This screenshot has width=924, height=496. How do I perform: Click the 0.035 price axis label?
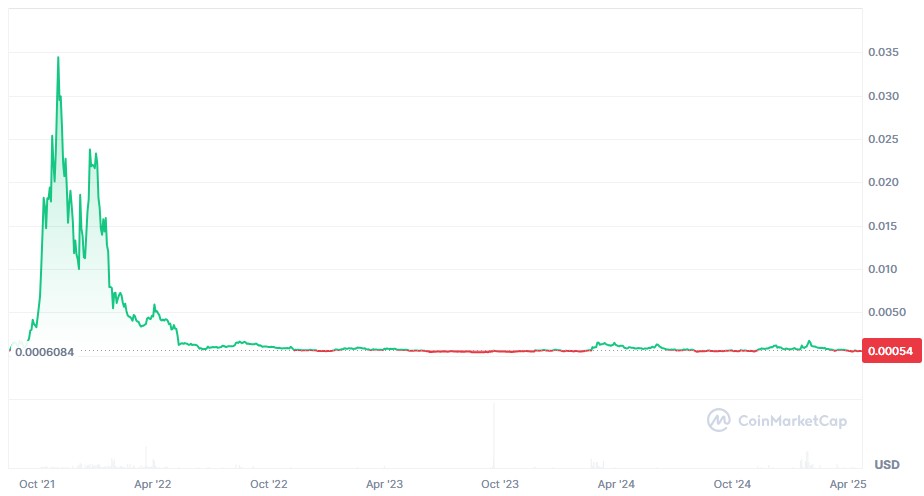click(883, 52)
